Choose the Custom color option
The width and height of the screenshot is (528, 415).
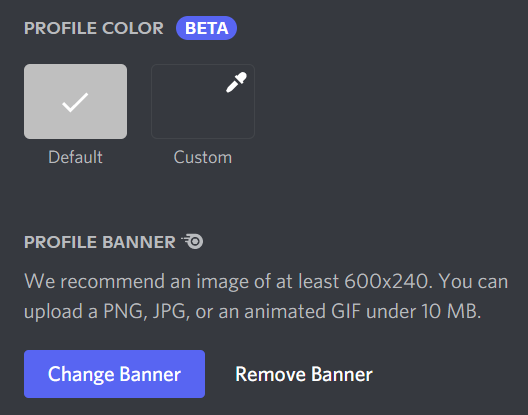tap(203, 101)
